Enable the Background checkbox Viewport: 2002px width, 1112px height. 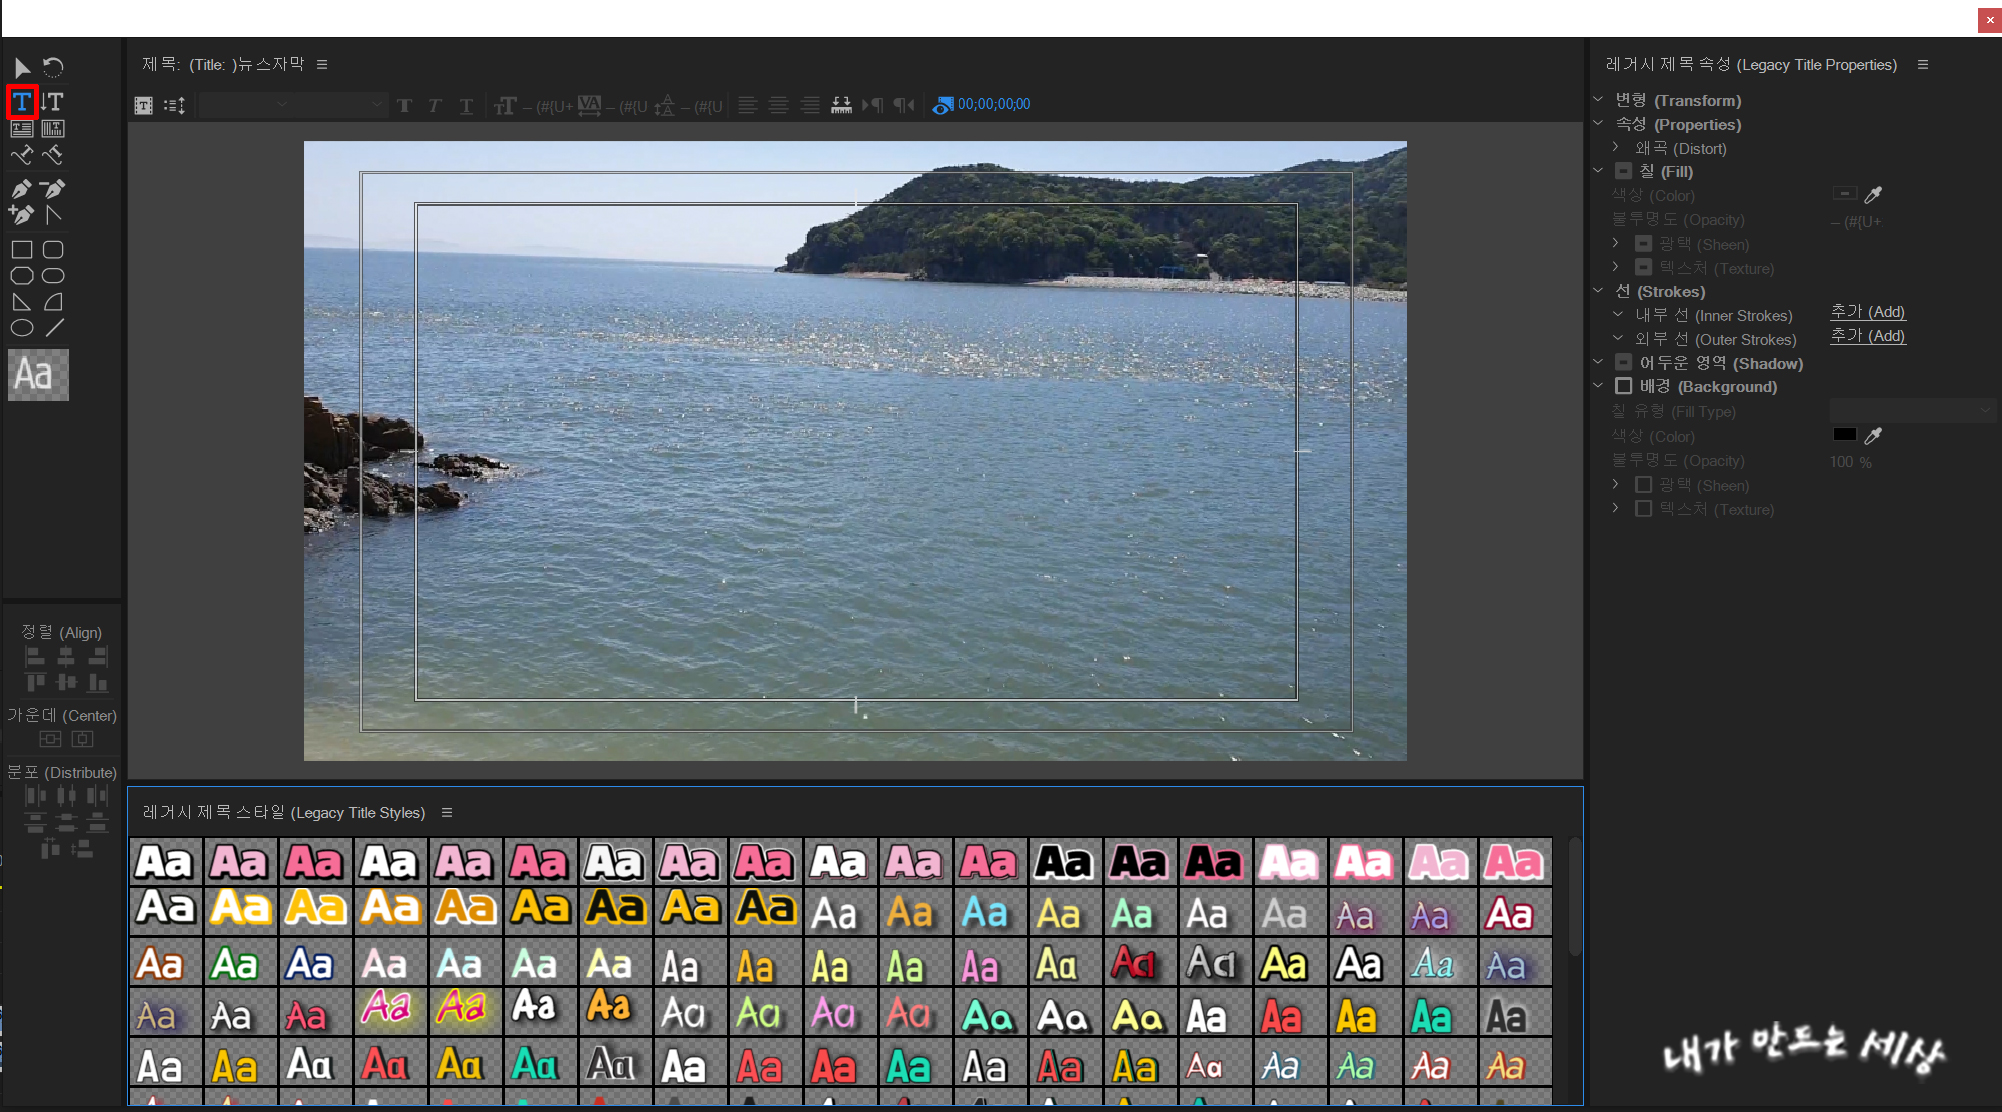1624,386
